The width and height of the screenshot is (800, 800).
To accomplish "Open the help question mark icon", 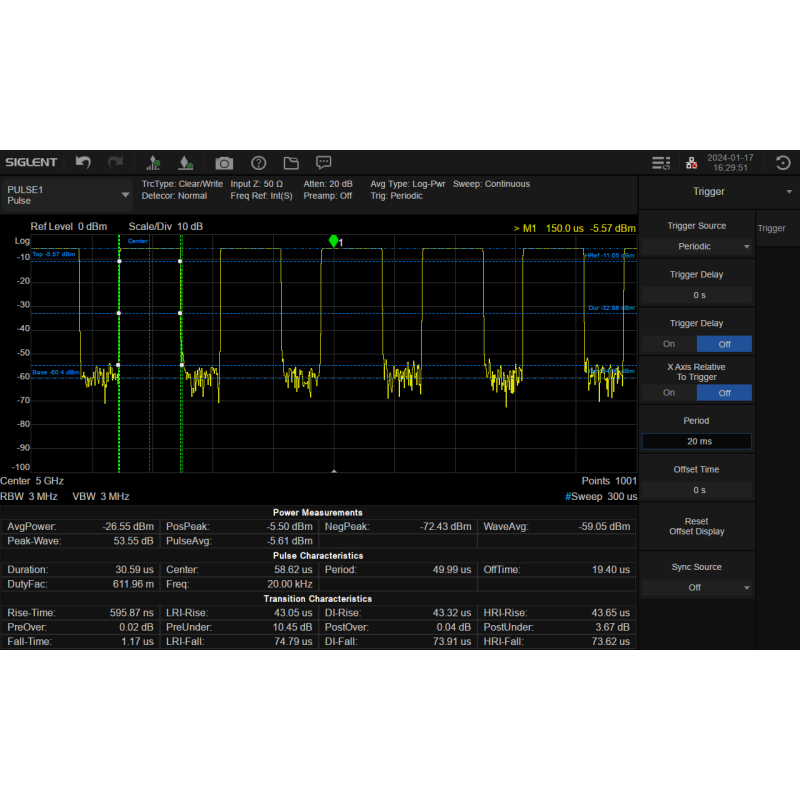I will click(x=258, y=163).
